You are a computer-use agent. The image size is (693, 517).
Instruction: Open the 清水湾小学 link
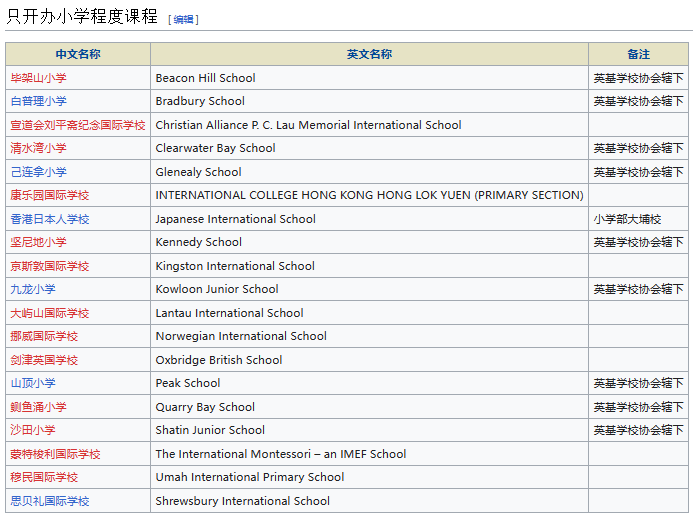click(x=38, y=148)
